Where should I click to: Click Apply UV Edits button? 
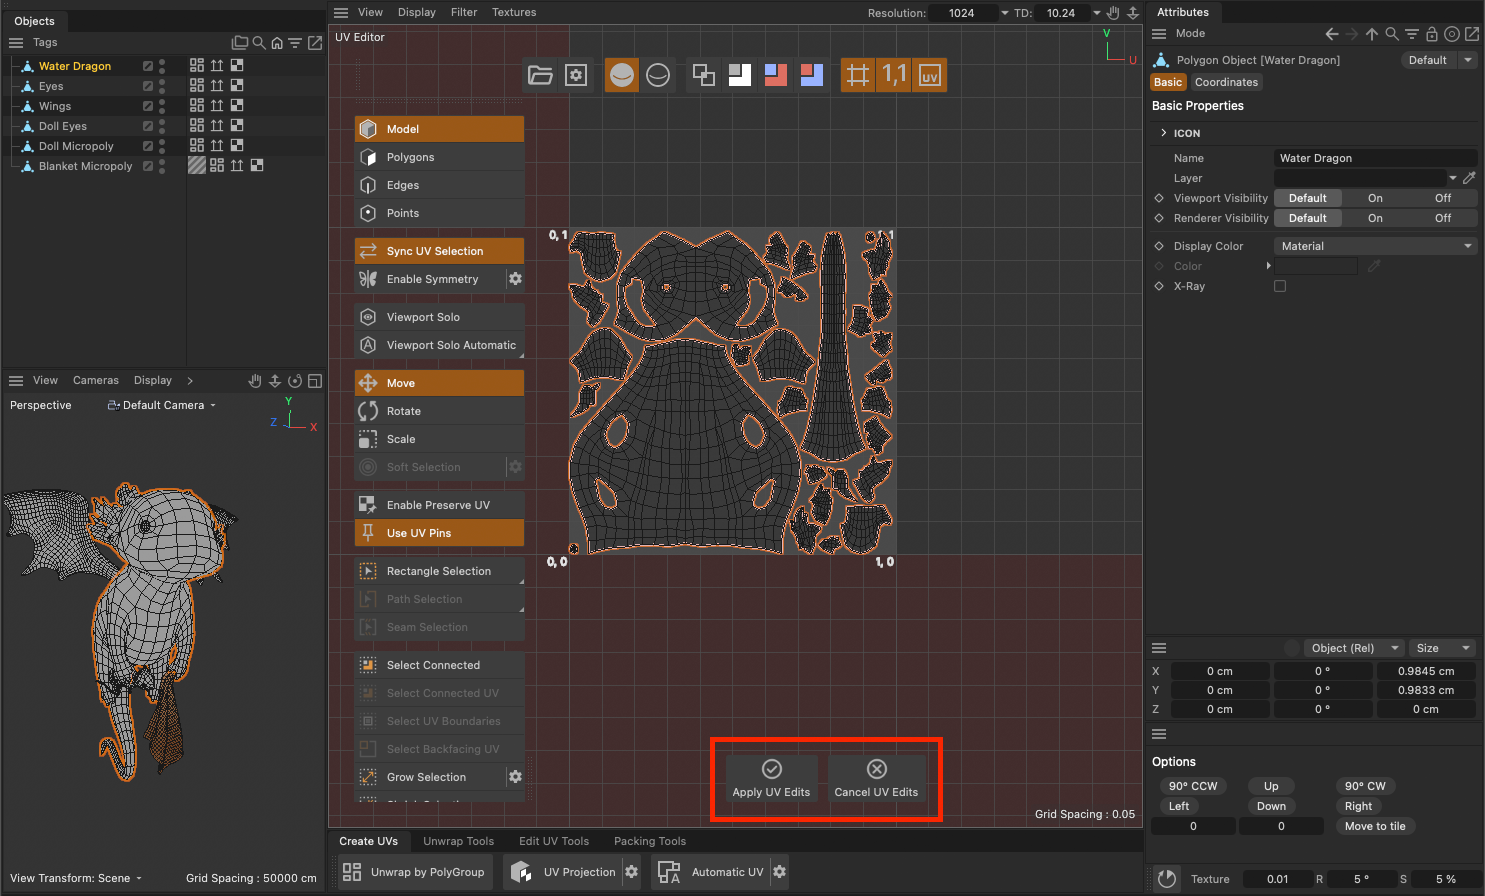click(771, 778)
